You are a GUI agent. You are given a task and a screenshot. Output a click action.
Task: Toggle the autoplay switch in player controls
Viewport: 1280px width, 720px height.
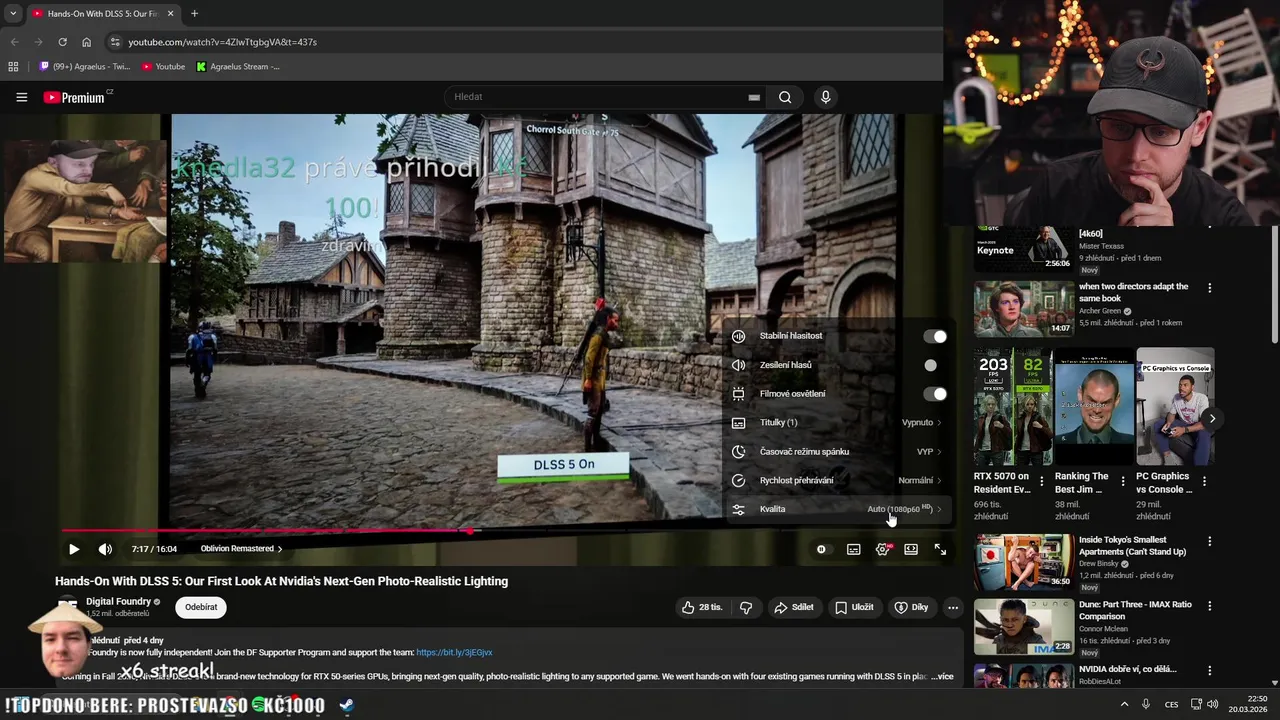[x=821, y=549]
